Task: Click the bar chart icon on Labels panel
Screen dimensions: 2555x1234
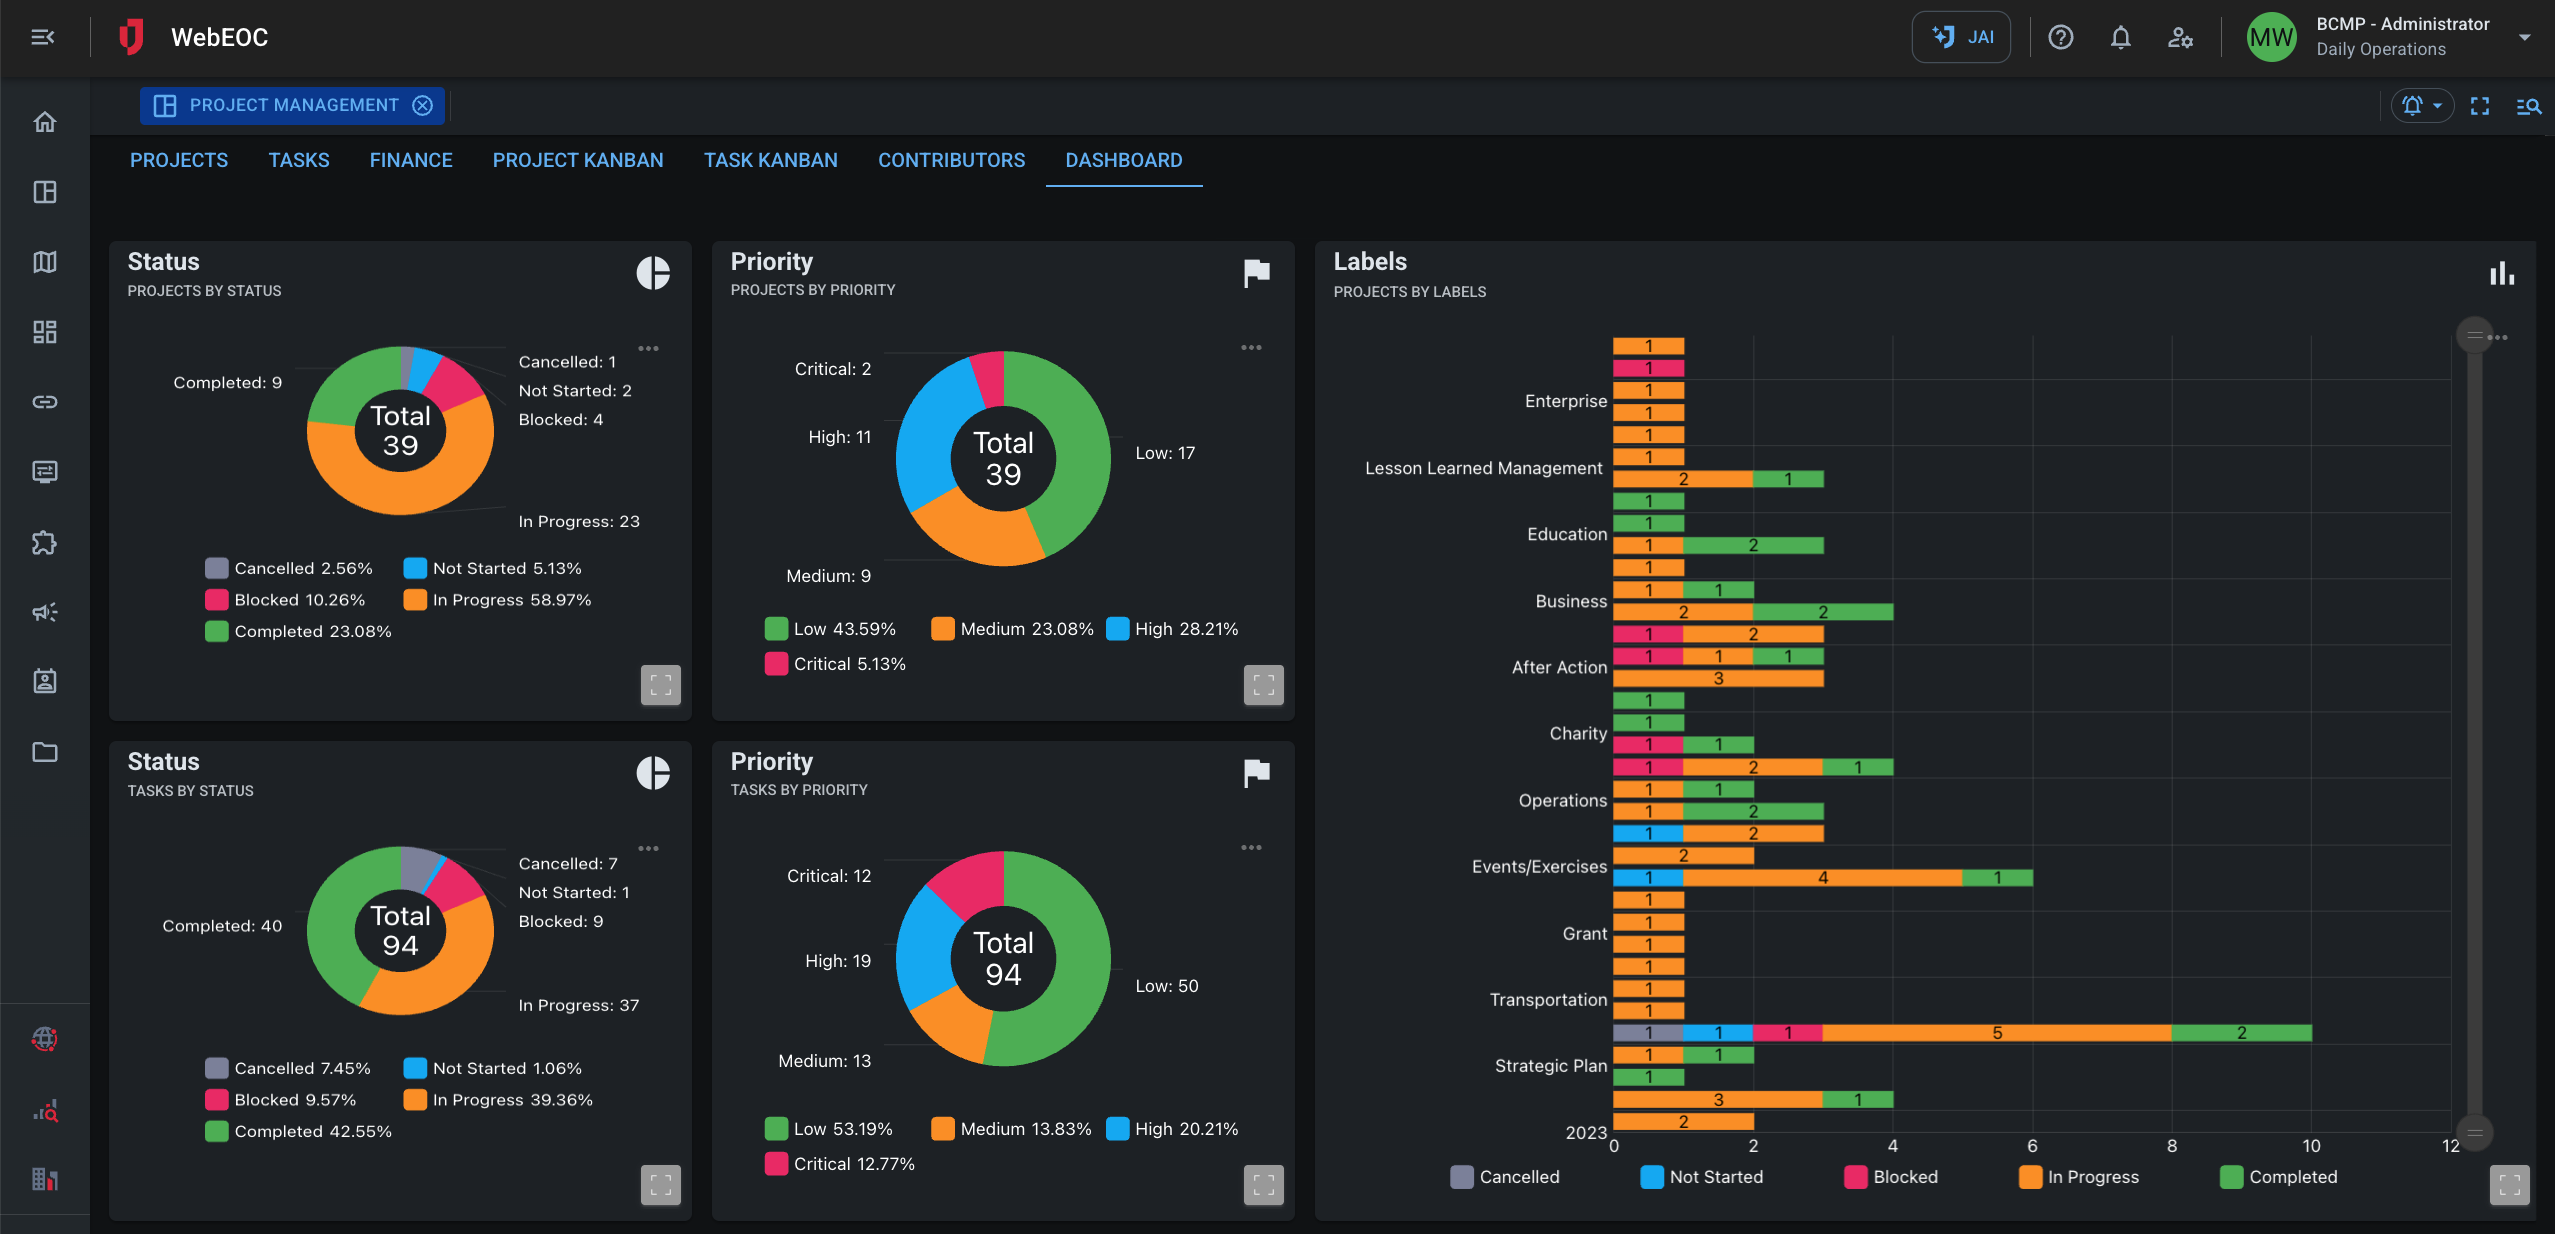Action: (x=2500, y=273)
